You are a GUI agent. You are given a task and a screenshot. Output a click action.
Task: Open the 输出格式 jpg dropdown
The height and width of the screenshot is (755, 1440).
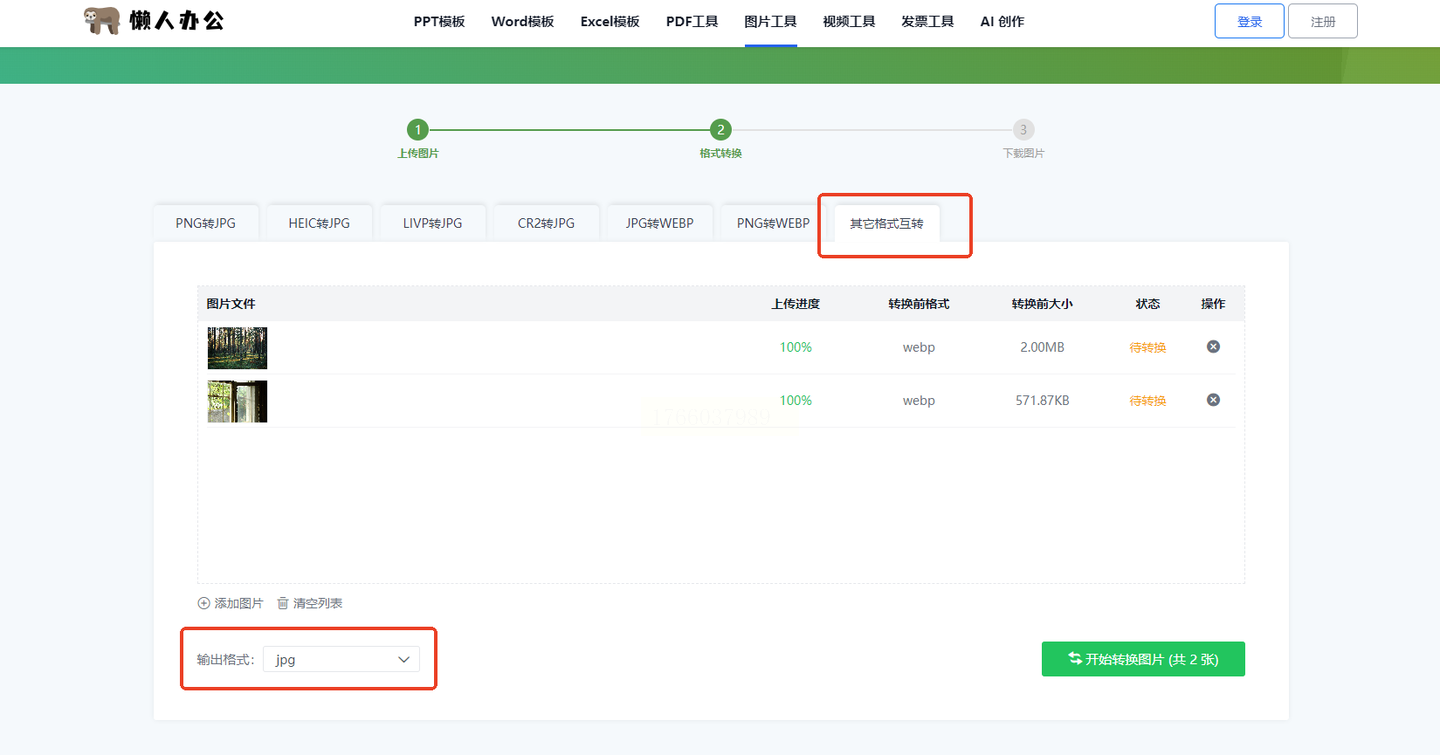[x=341, y=659]
